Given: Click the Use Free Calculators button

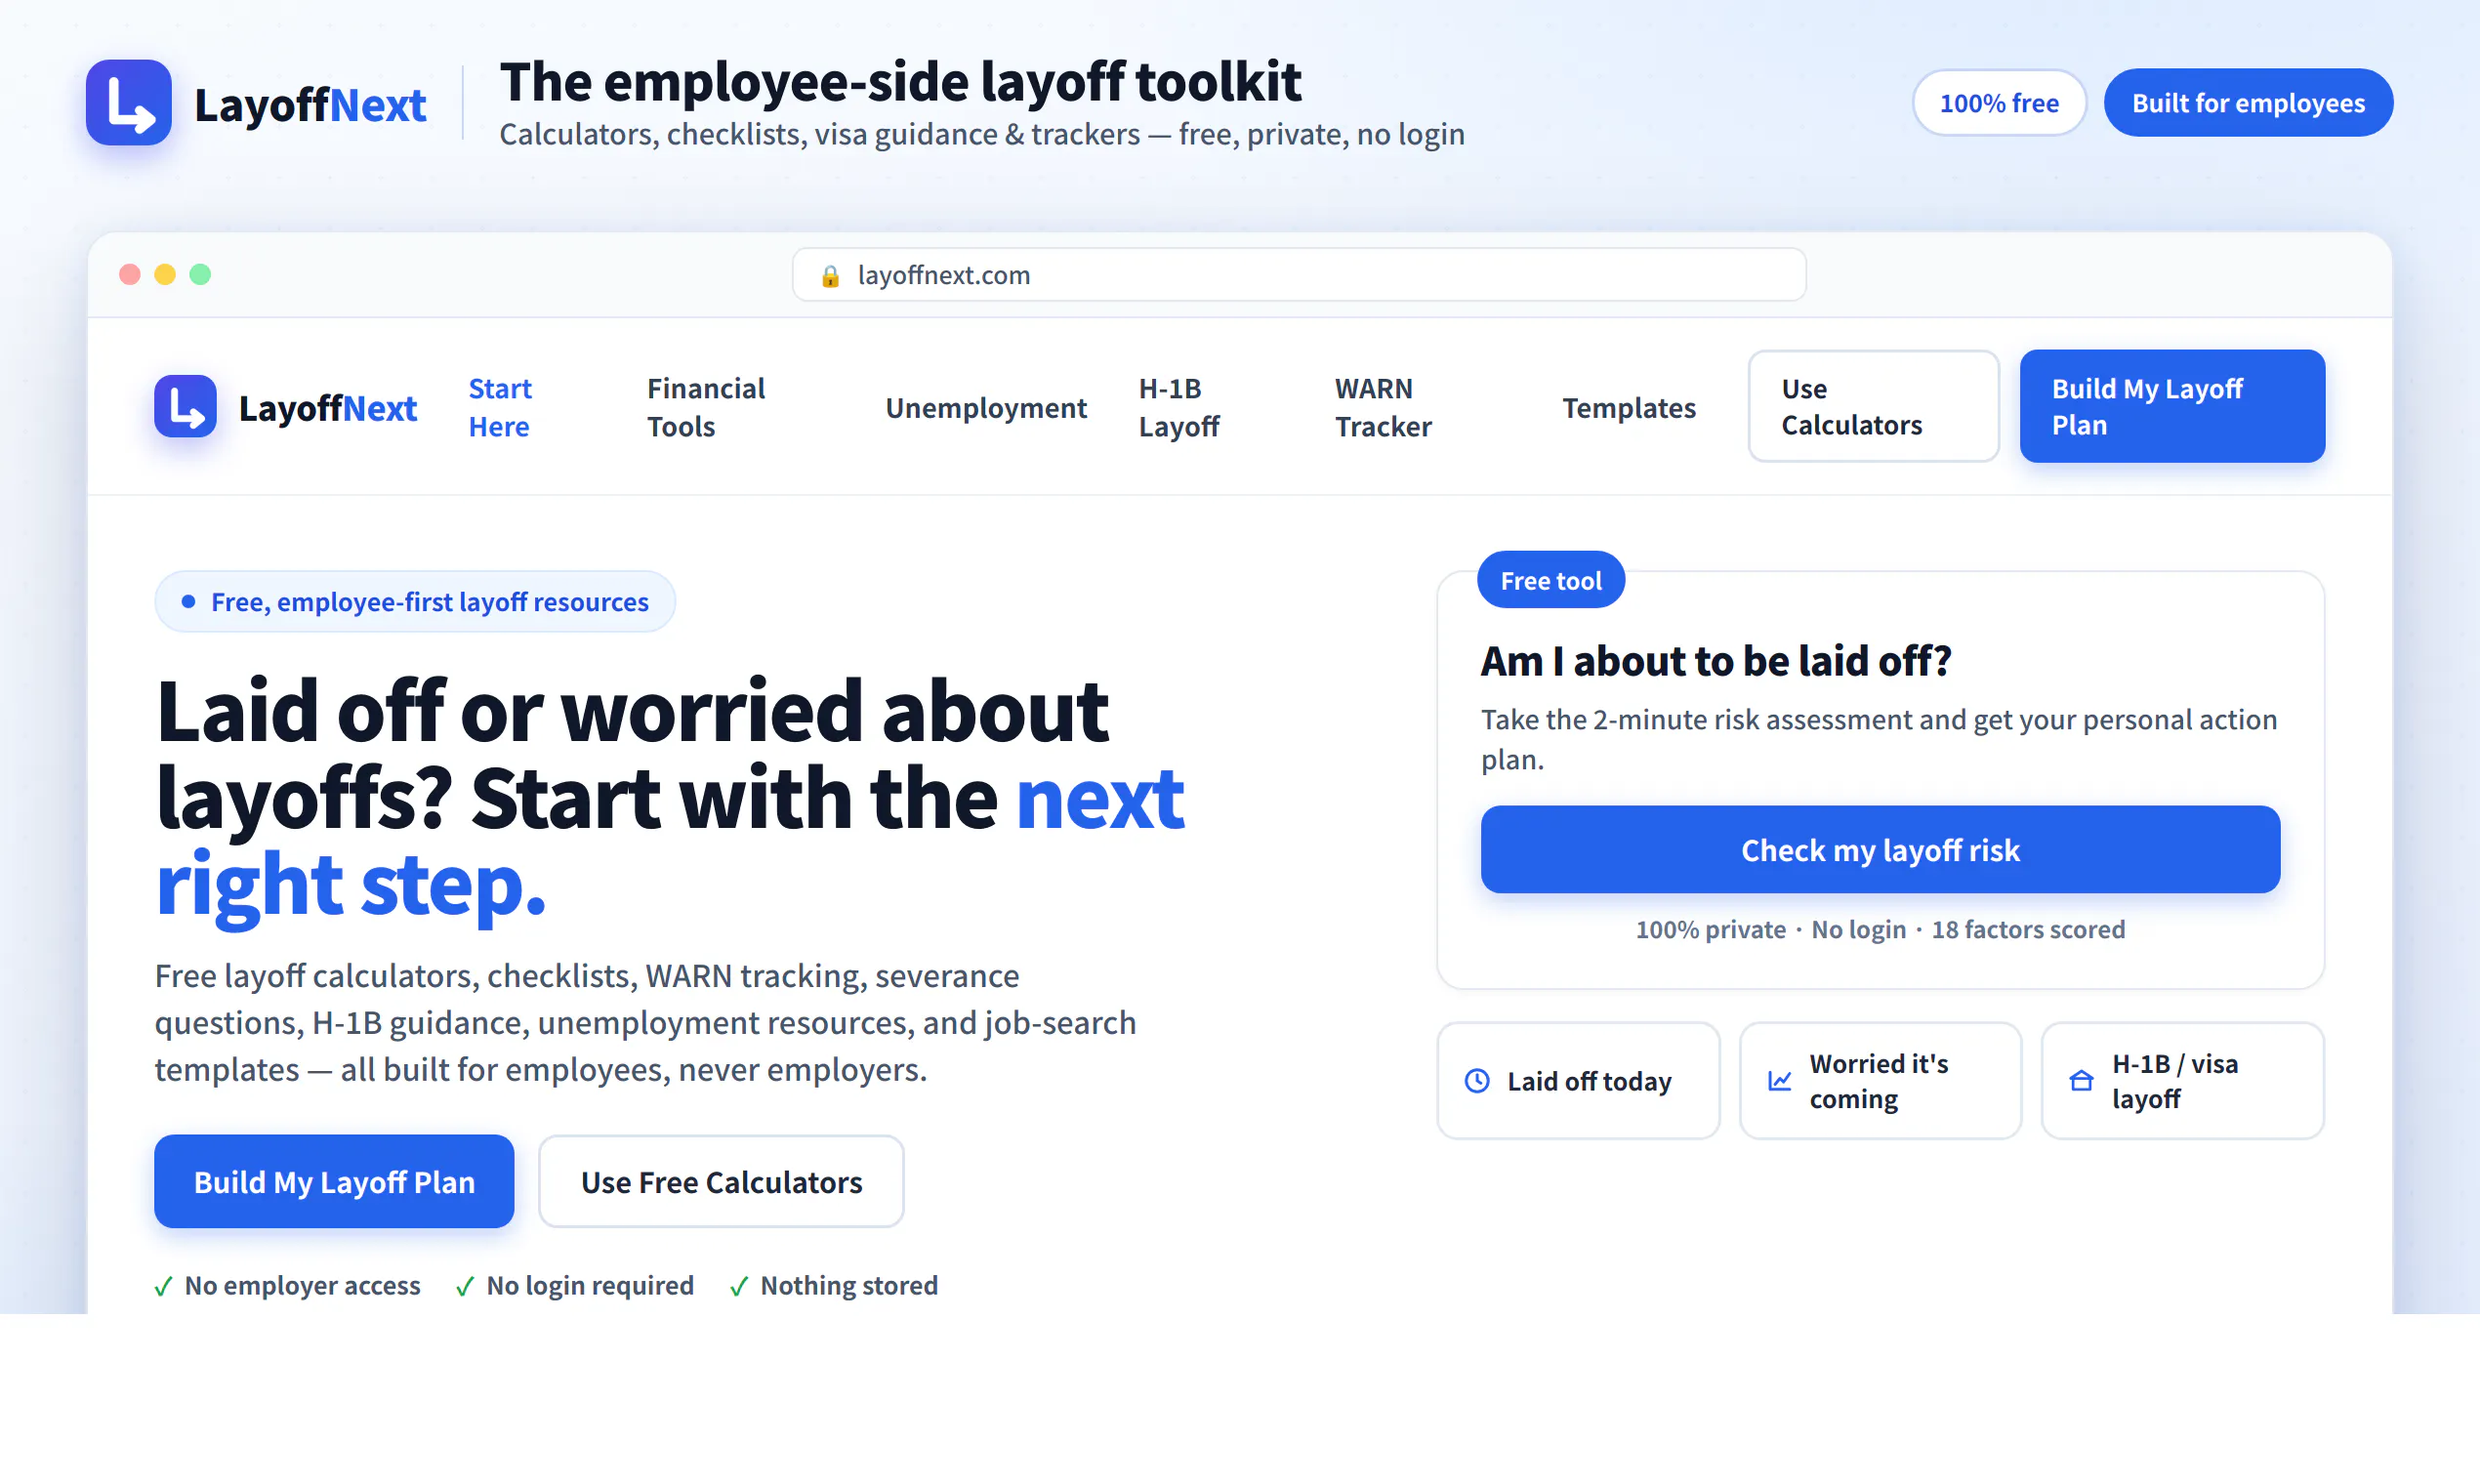Looking at the screenshot, I should point(721,1181).
